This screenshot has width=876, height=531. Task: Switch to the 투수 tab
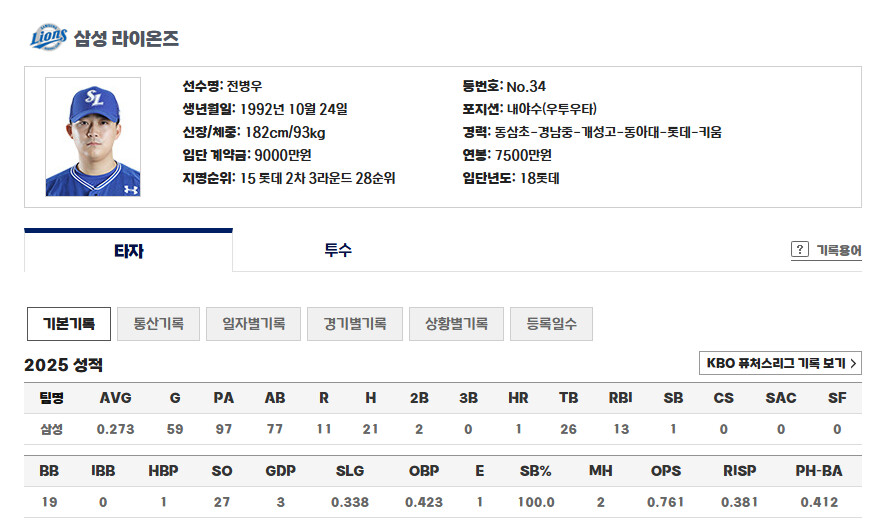point(338,250)
